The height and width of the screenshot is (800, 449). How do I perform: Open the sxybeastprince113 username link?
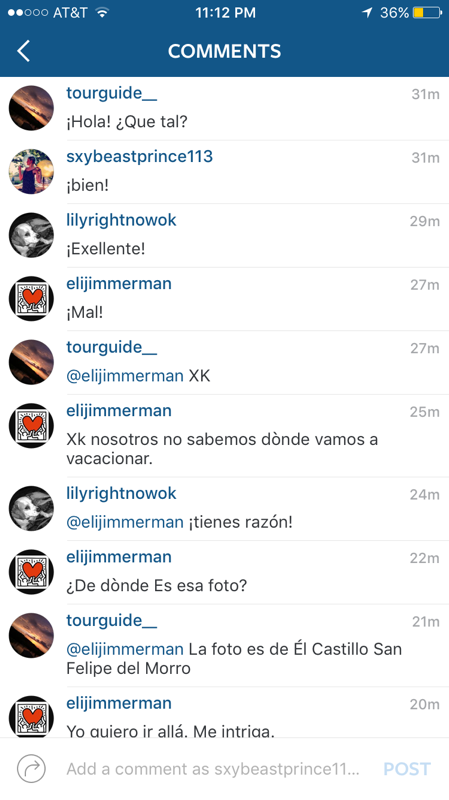pyautogui.click(x=139, y=157)
